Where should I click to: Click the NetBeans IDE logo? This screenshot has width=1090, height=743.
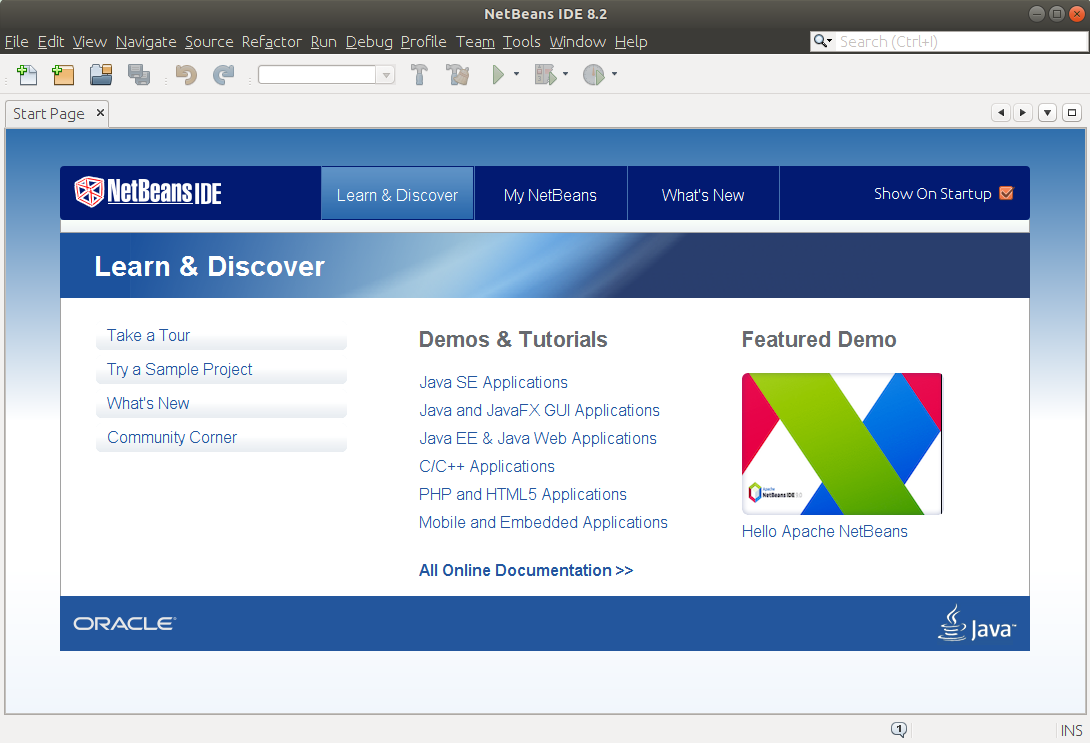(x=148, y=192)
